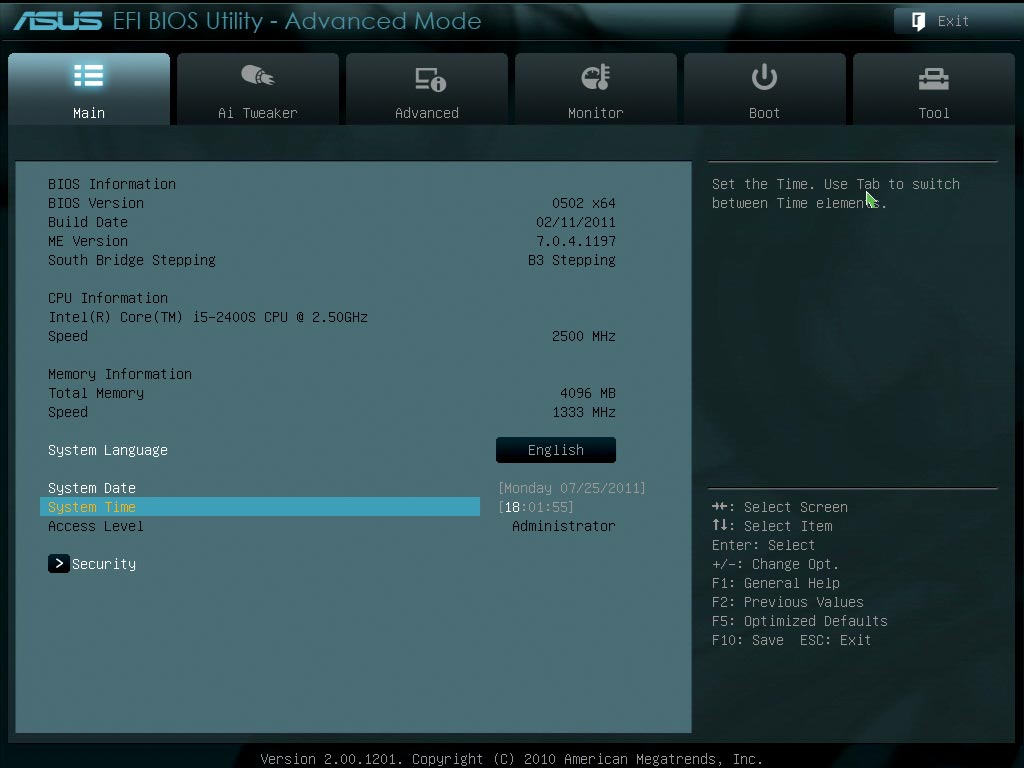Screen dimensions: 1024x768
Task: Click the Exit button label
Action: pyautogui.click(x=953, y=22)
